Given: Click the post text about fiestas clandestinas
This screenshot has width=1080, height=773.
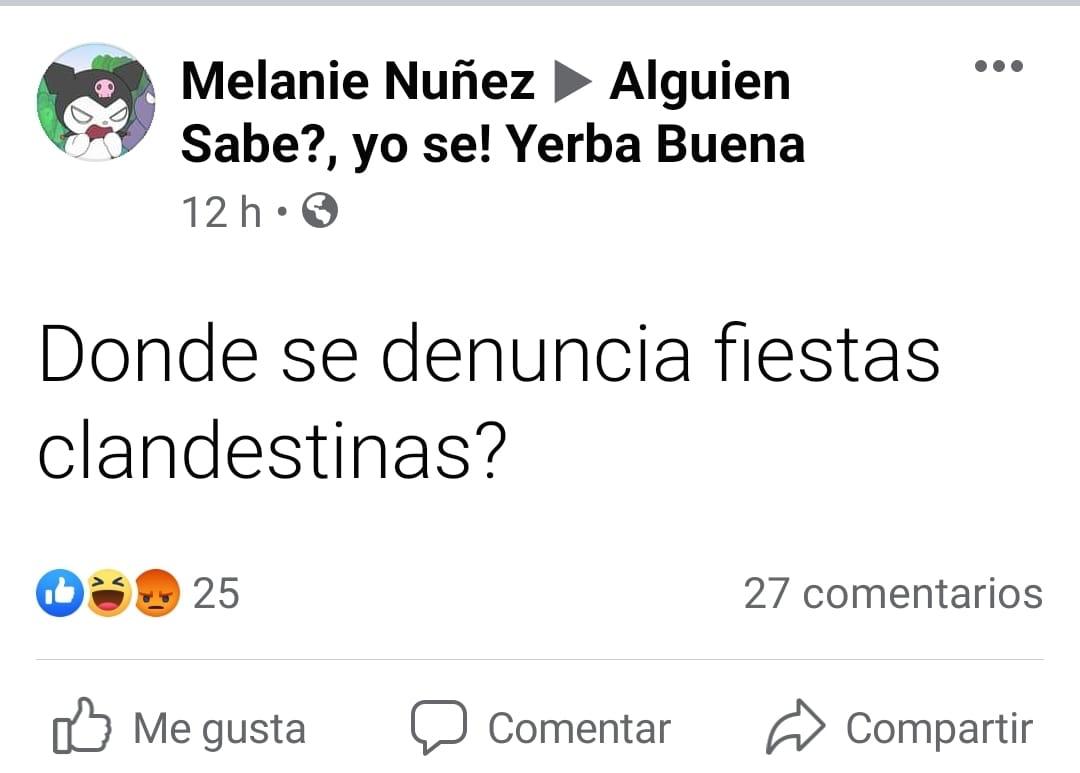Looking at the screenshot, I should [x=489, y=402].
